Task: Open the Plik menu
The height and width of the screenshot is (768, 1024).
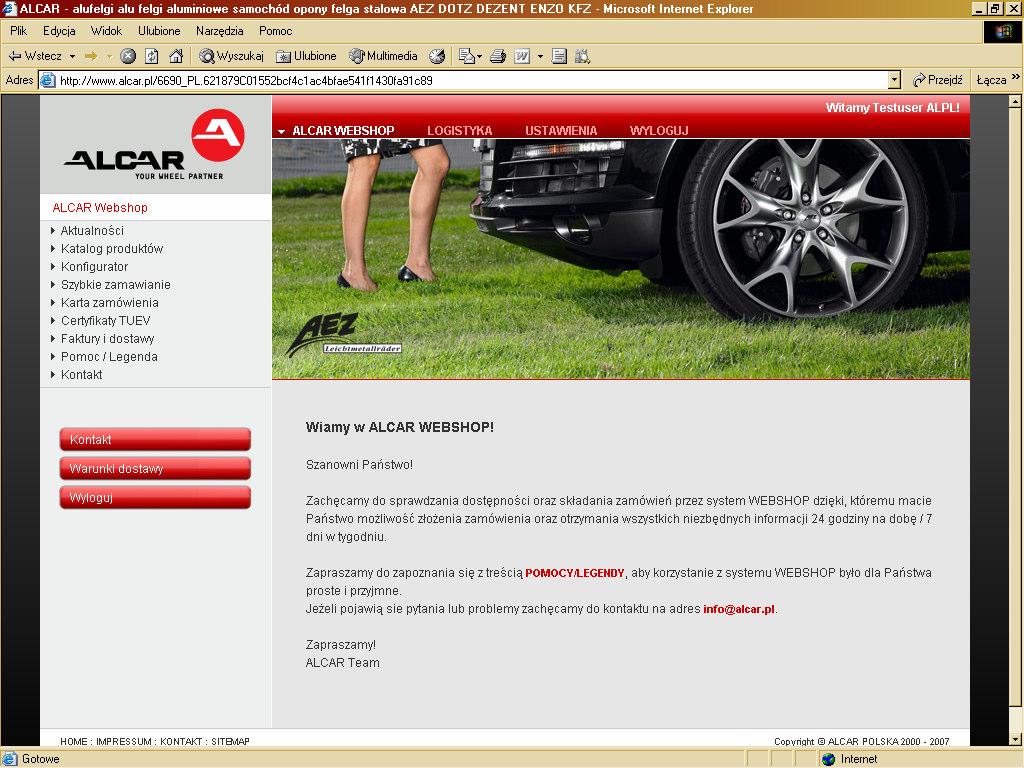Action: click(18, 31)
